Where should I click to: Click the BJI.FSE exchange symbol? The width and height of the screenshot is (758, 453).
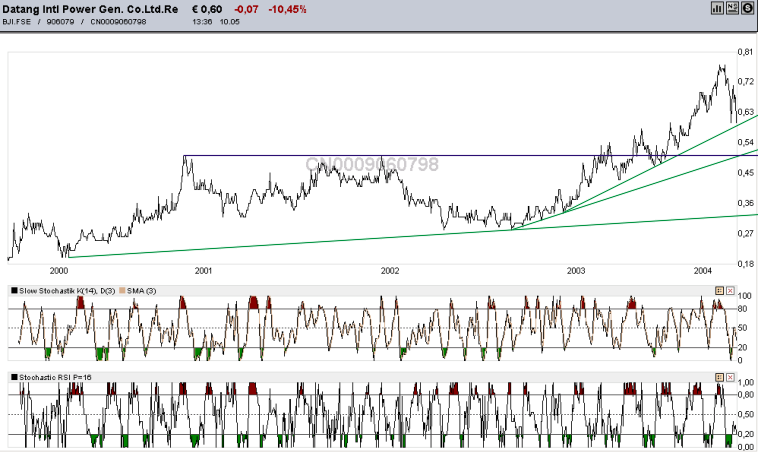tap(17, 22)
